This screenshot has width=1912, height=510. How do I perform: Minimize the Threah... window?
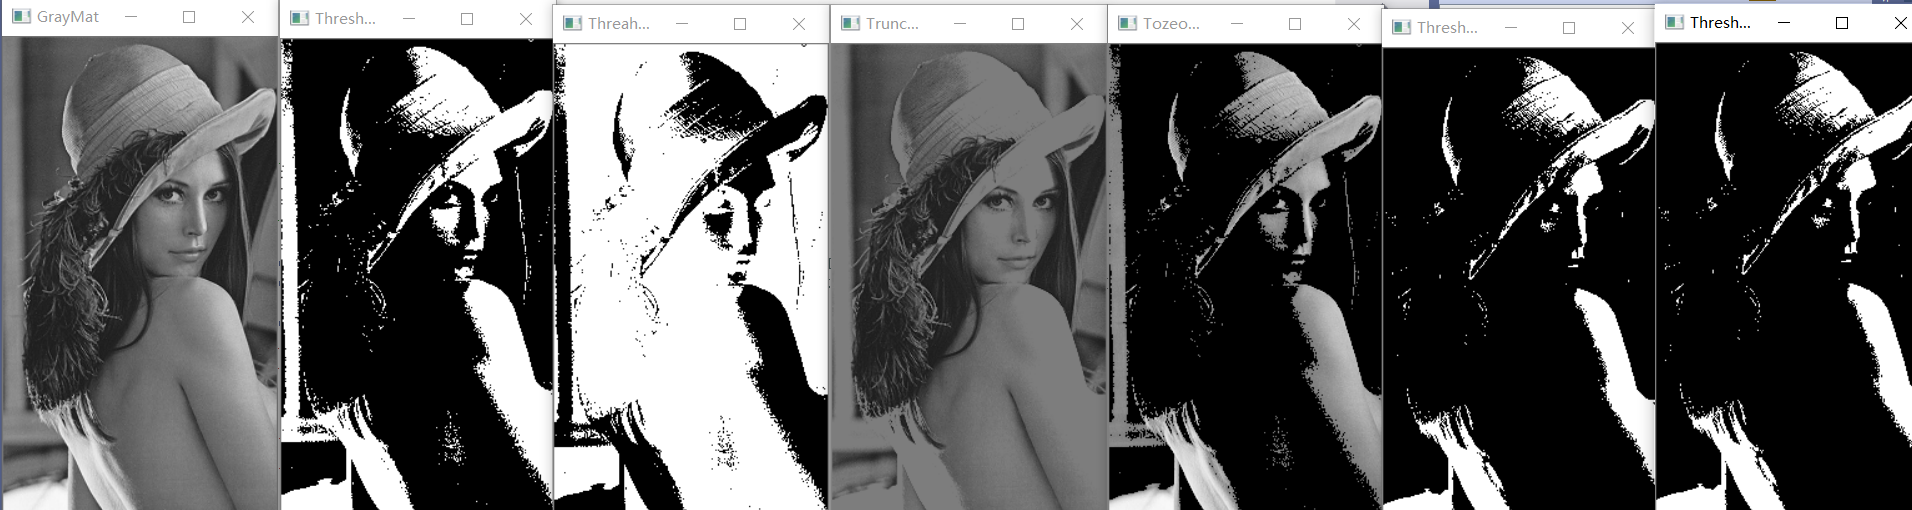(682, 23)
